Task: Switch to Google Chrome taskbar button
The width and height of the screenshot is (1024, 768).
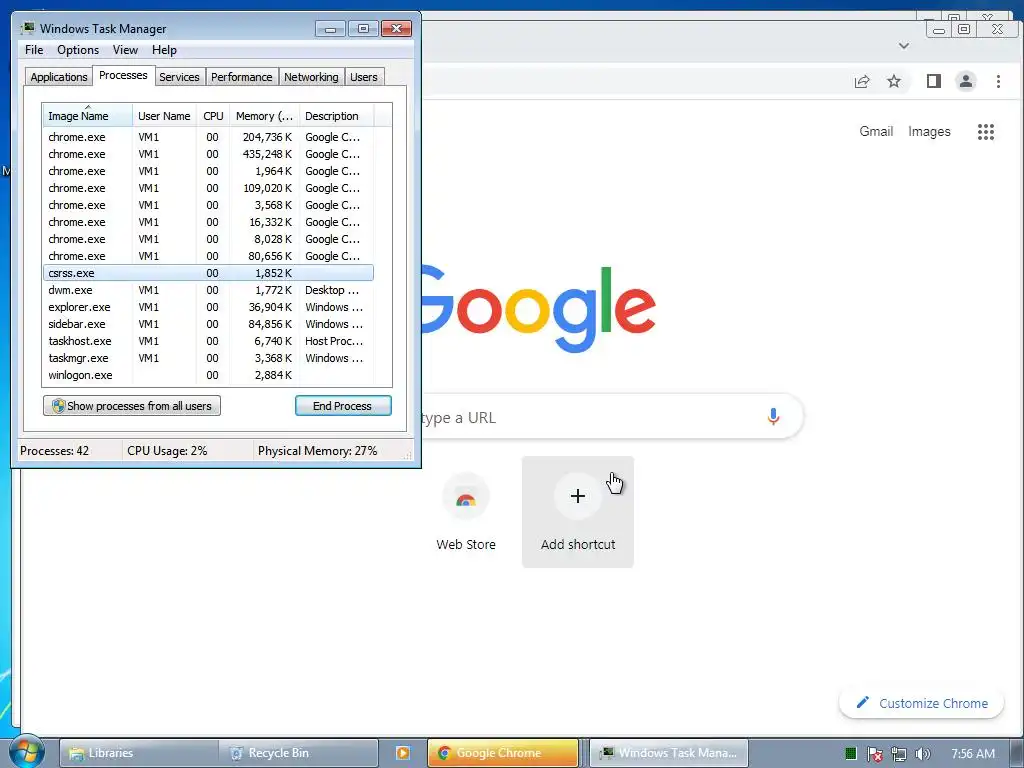Action: pyautogui.click(x=503, y=753)
